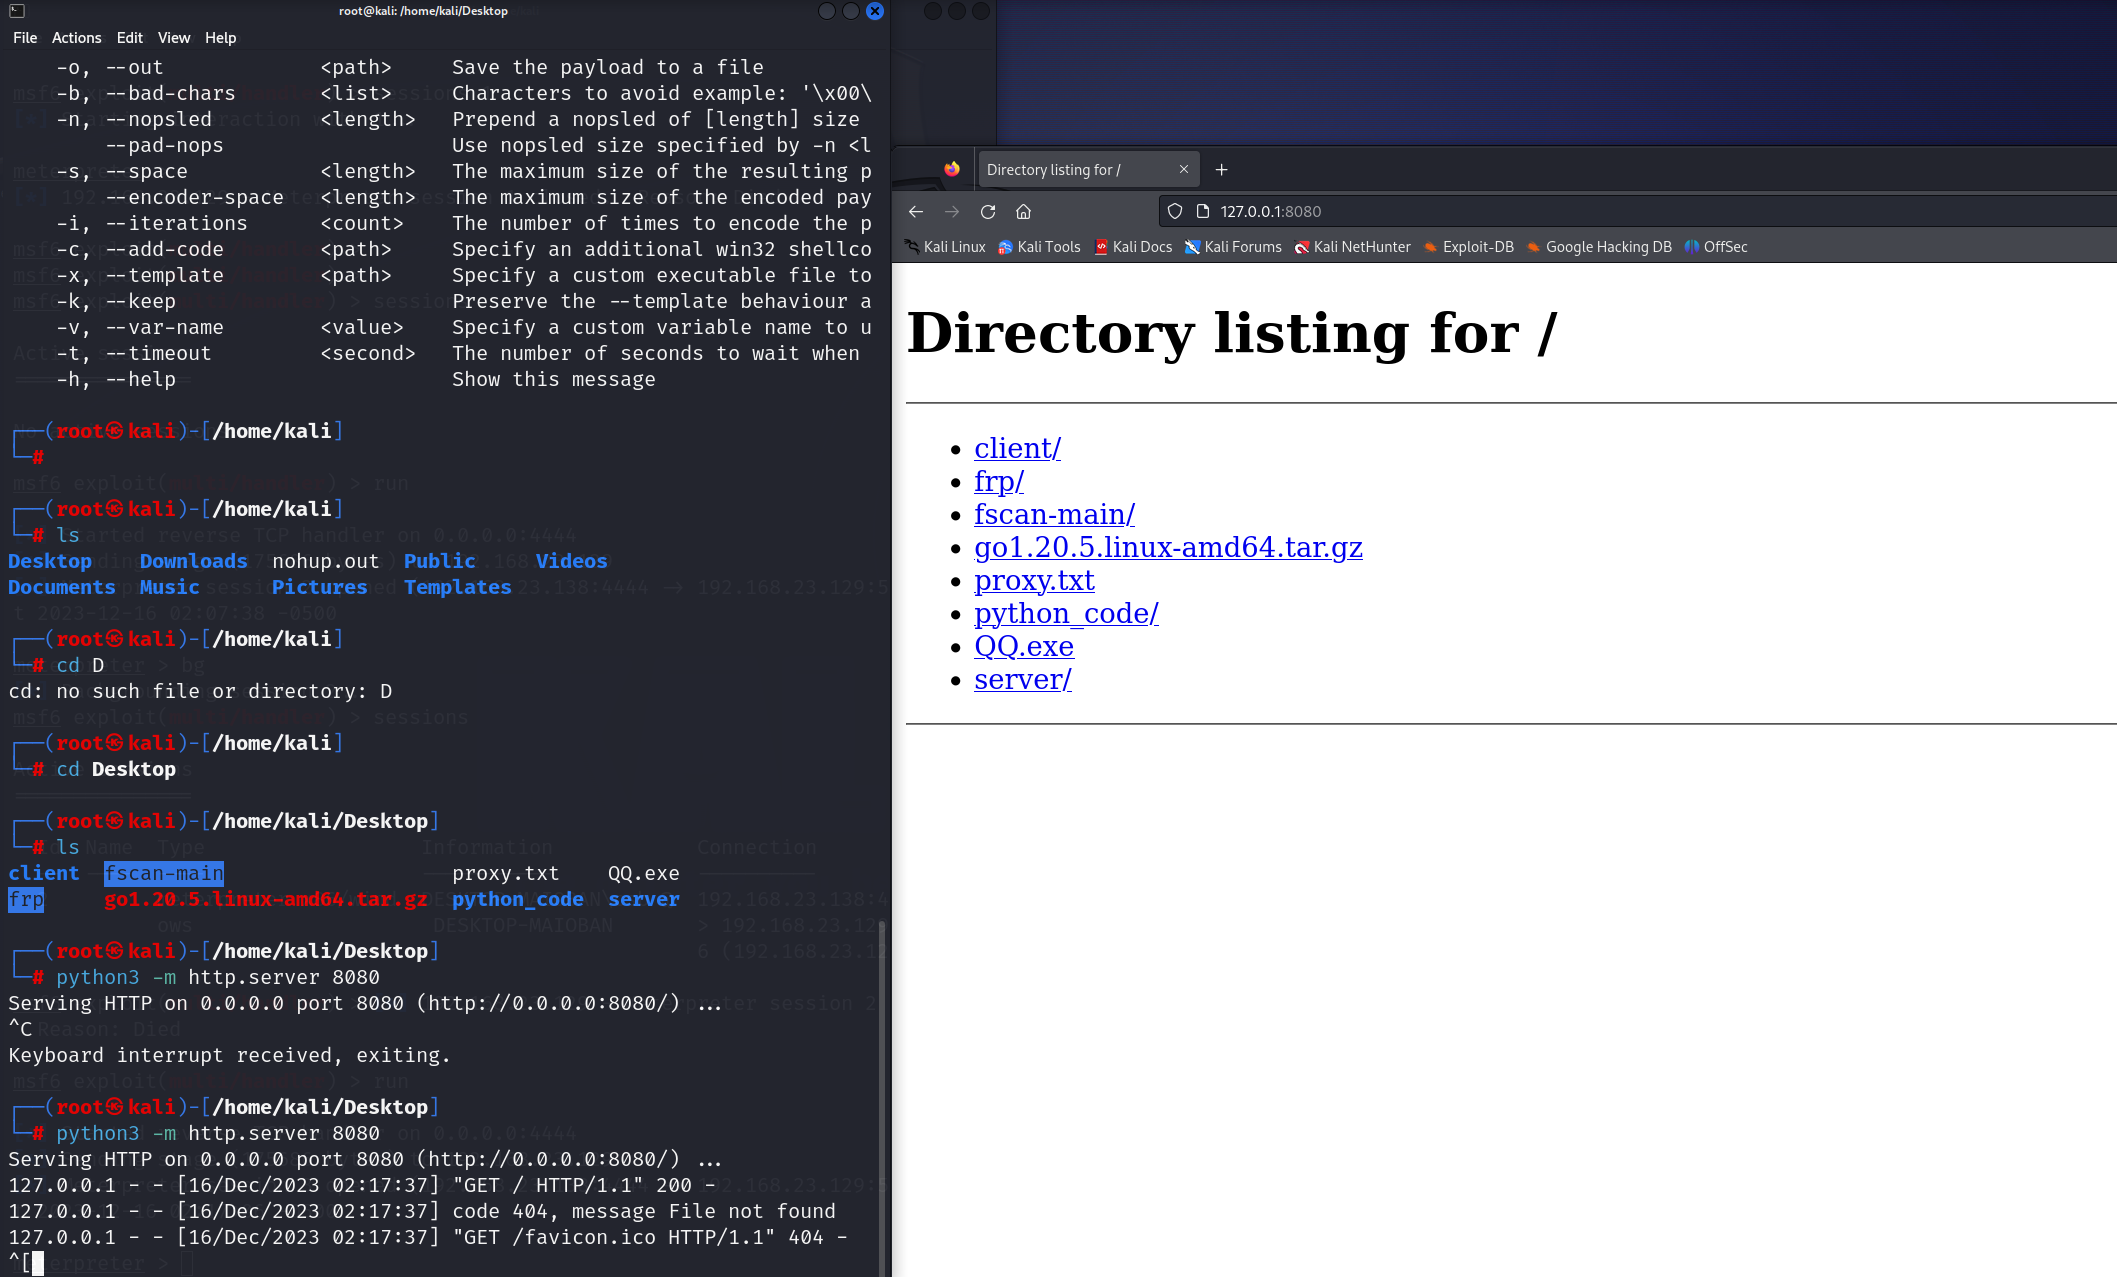This screenshot has width=2117, height=1277.
Task: Click the Firefox logo icon
Action: 951,169
